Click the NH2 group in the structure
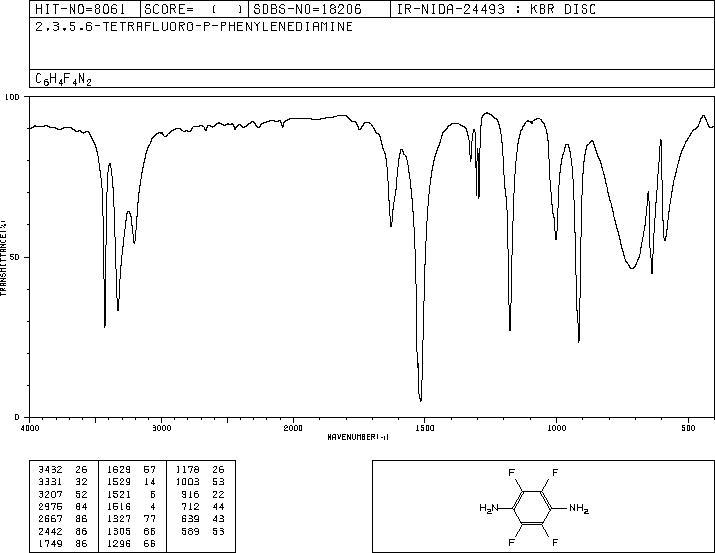Screen dimensions: 715x553 (579, 508)
